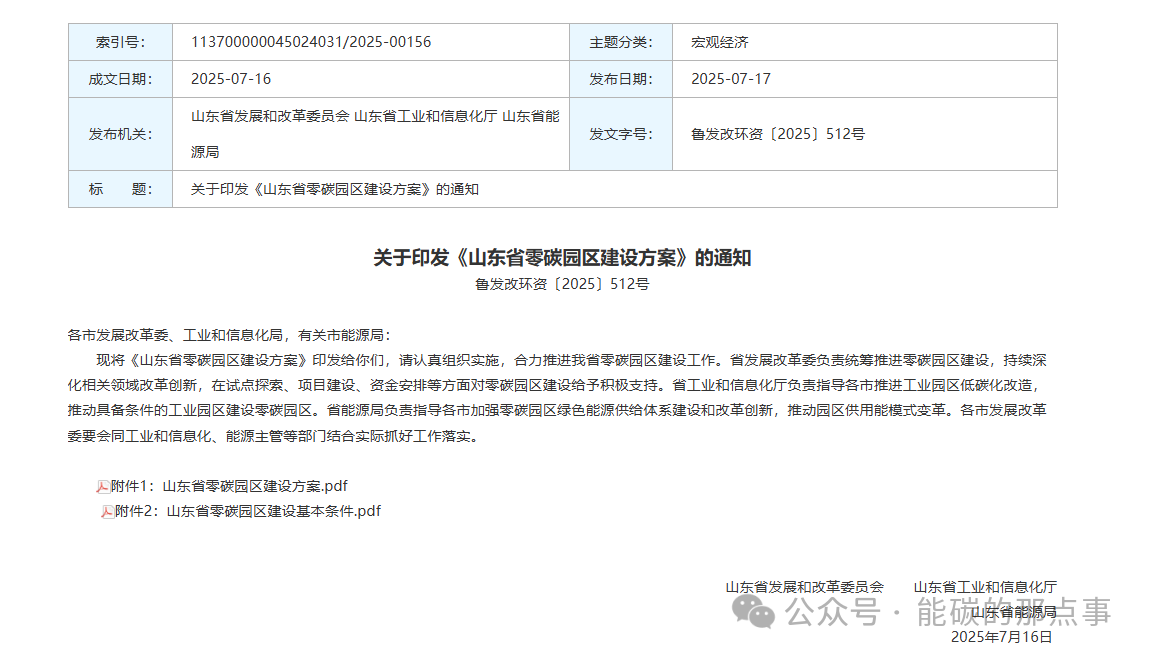The image size is (1149, 658).
Task: Click the PDF icon beside 附件2
Action: pyautogui.click(x=107, y=512)
